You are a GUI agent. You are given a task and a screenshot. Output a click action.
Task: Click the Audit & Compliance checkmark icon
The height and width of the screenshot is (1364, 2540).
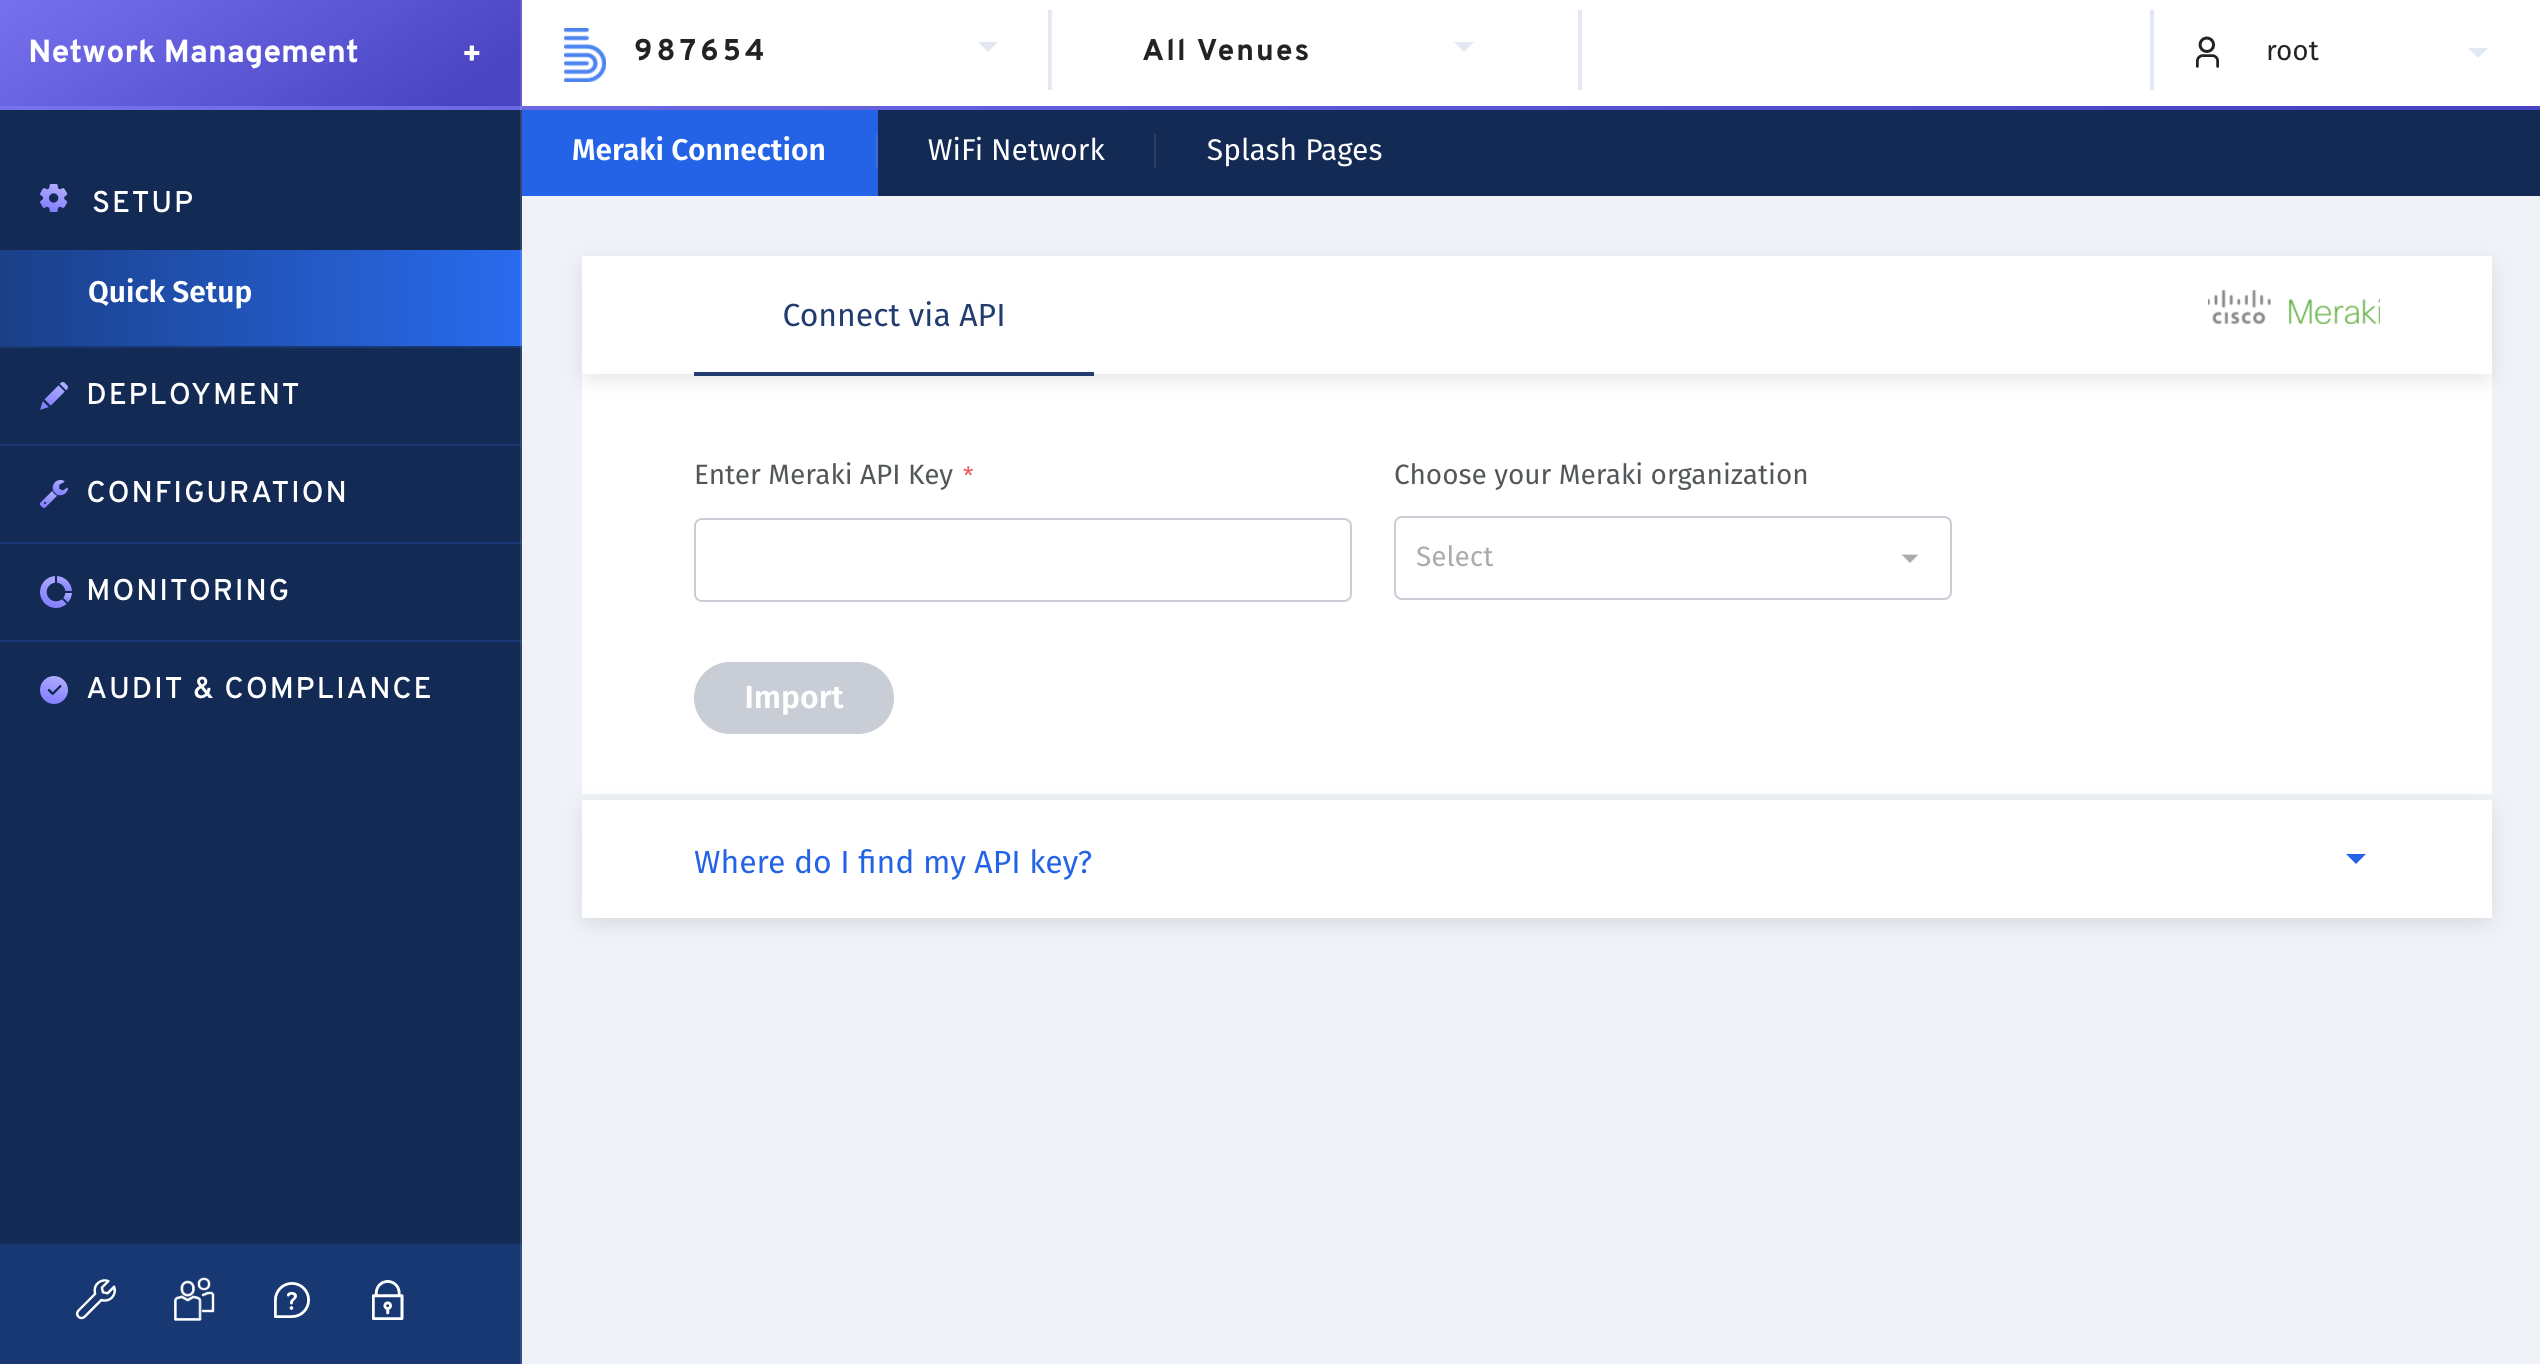[x=55, y=687]
